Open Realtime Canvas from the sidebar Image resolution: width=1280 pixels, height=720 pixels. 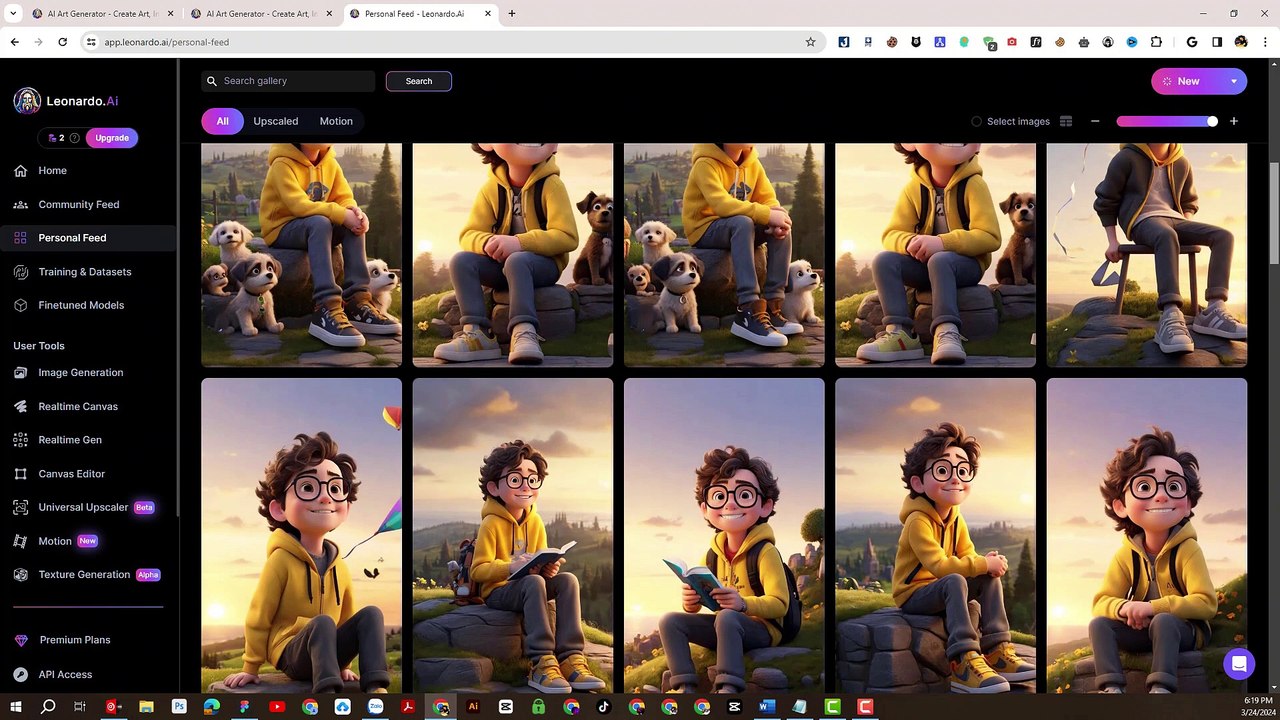tap(78, 406)
